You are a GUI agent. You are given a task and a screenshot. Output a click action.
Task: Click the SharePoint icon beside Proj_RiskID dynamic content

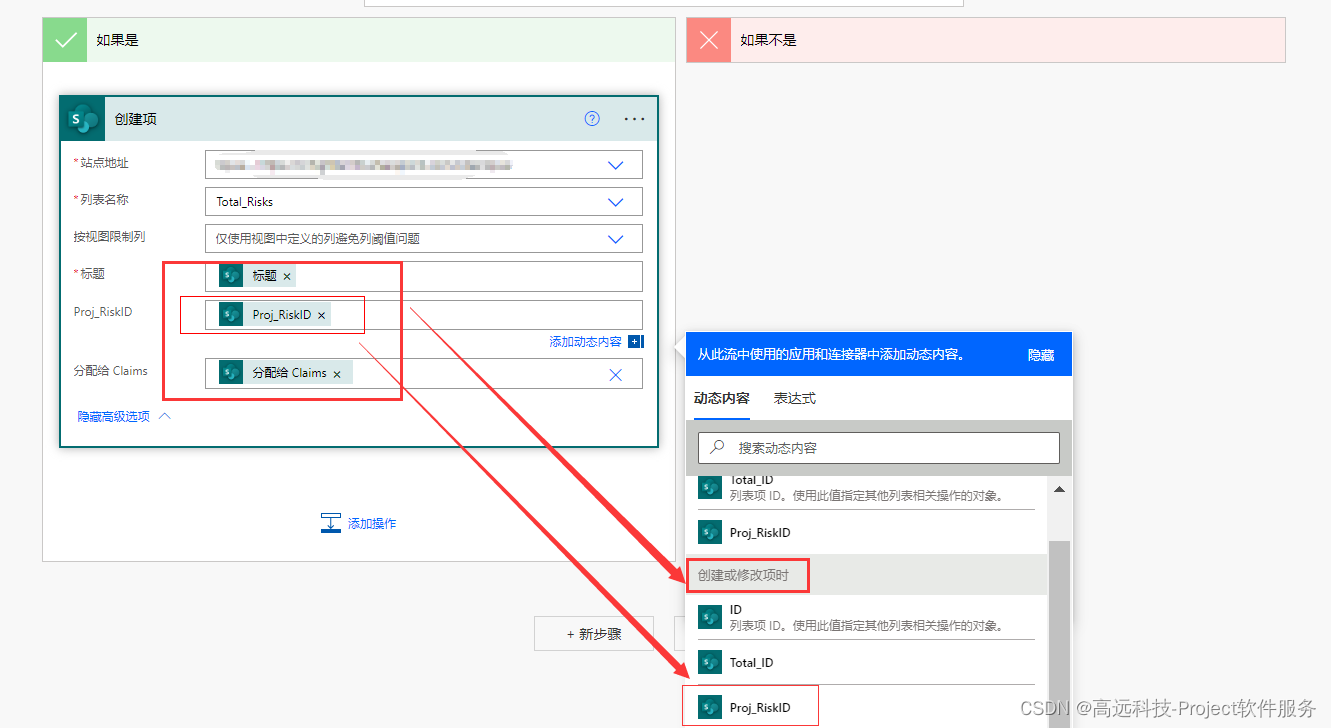pyautogui.click(x=710, y=705)
